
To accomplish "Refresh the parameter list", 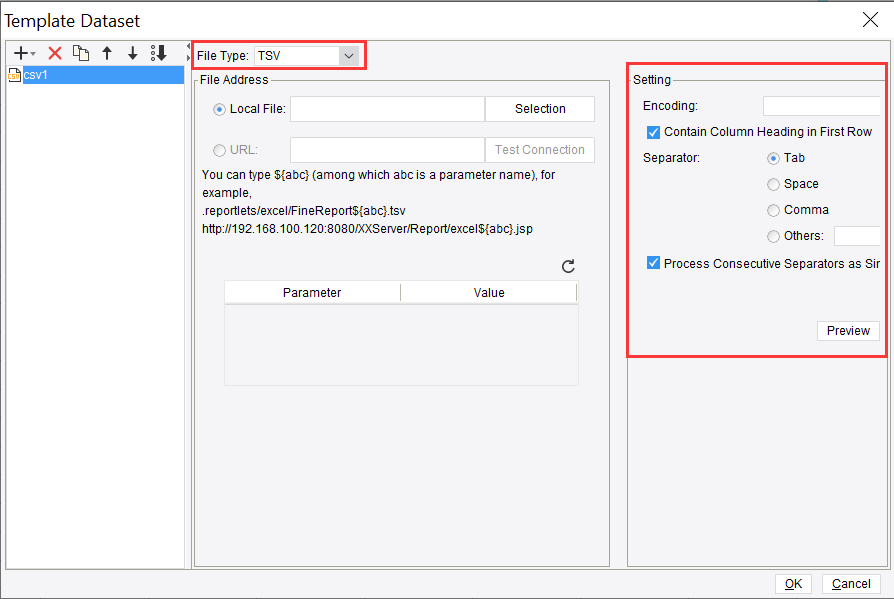I will coord(568,266).
